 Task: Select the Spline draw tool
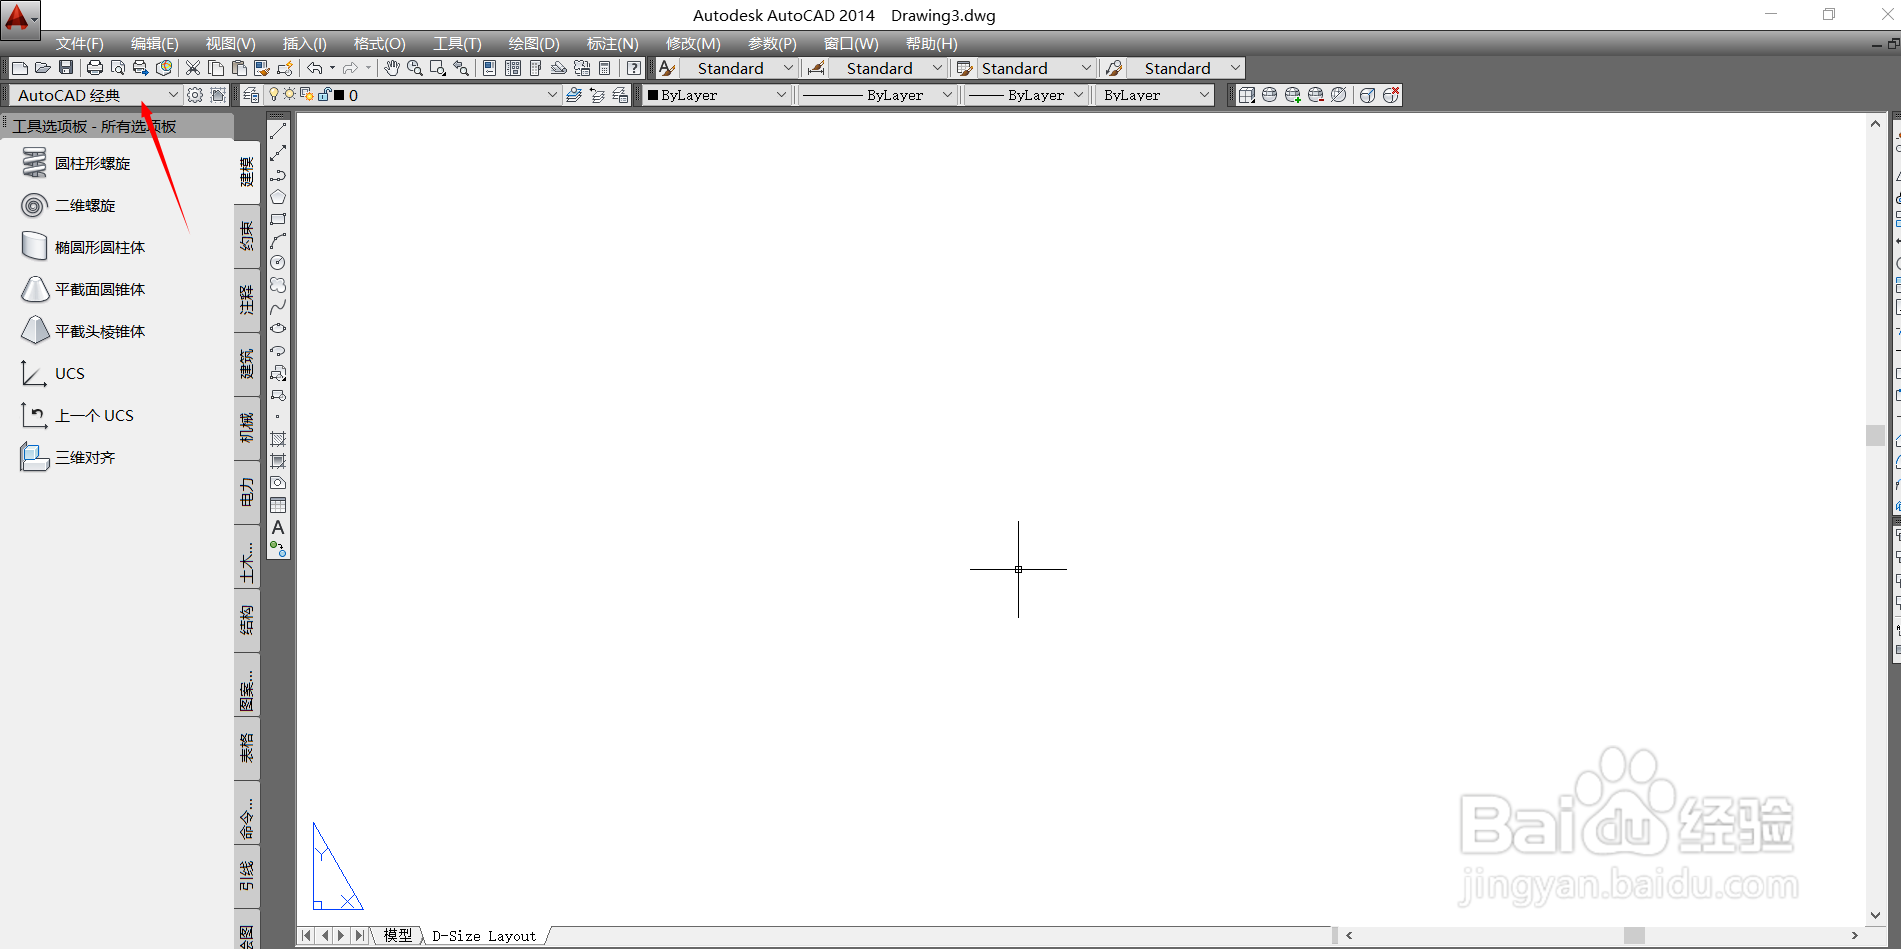tap(278, 307)
